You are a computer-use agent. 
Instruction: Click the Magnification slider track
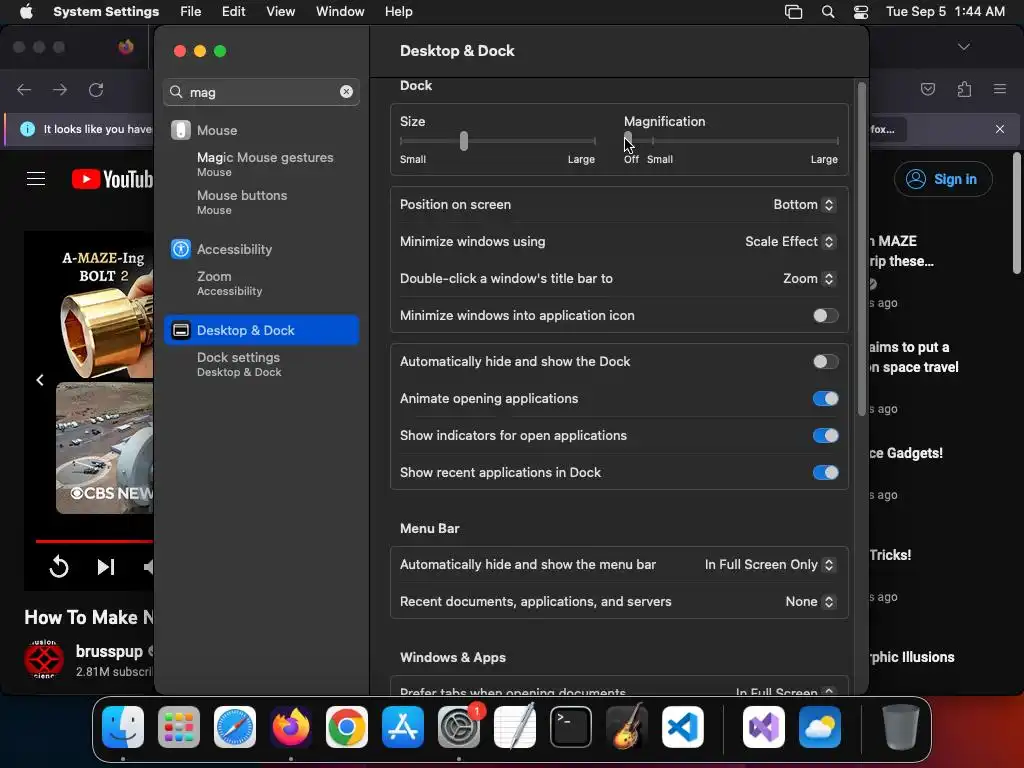[731, 141]
